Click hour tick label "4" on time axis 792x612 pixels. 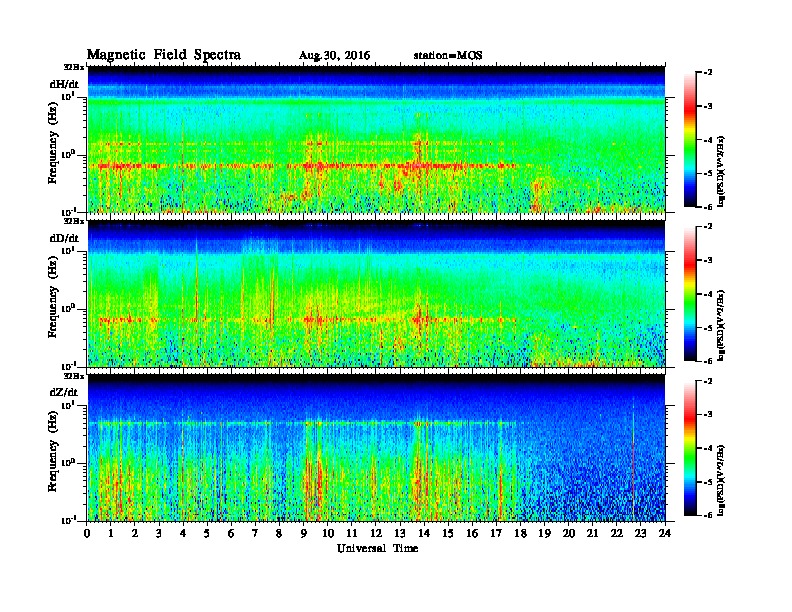point(183,534)
